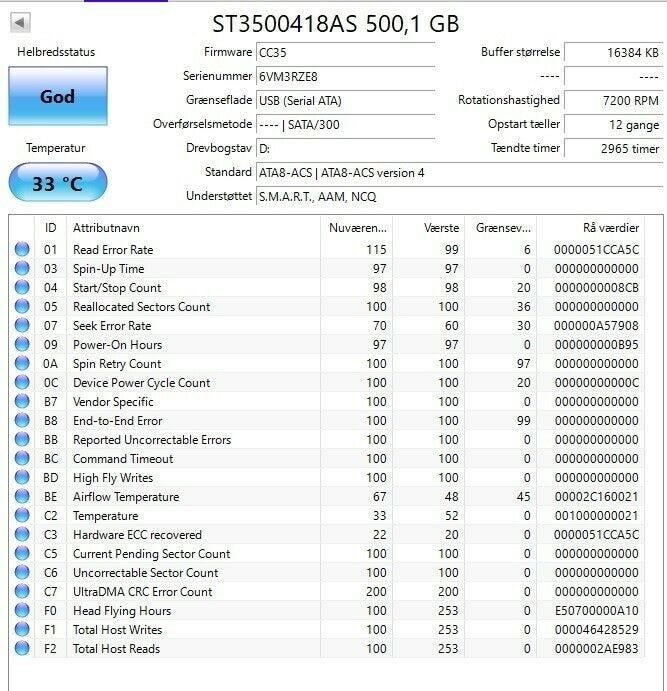The height and width of the screenshot is (691, 667).
Task: Click the Serienummer field 6VM3RZE8
Action: point(345,77)
